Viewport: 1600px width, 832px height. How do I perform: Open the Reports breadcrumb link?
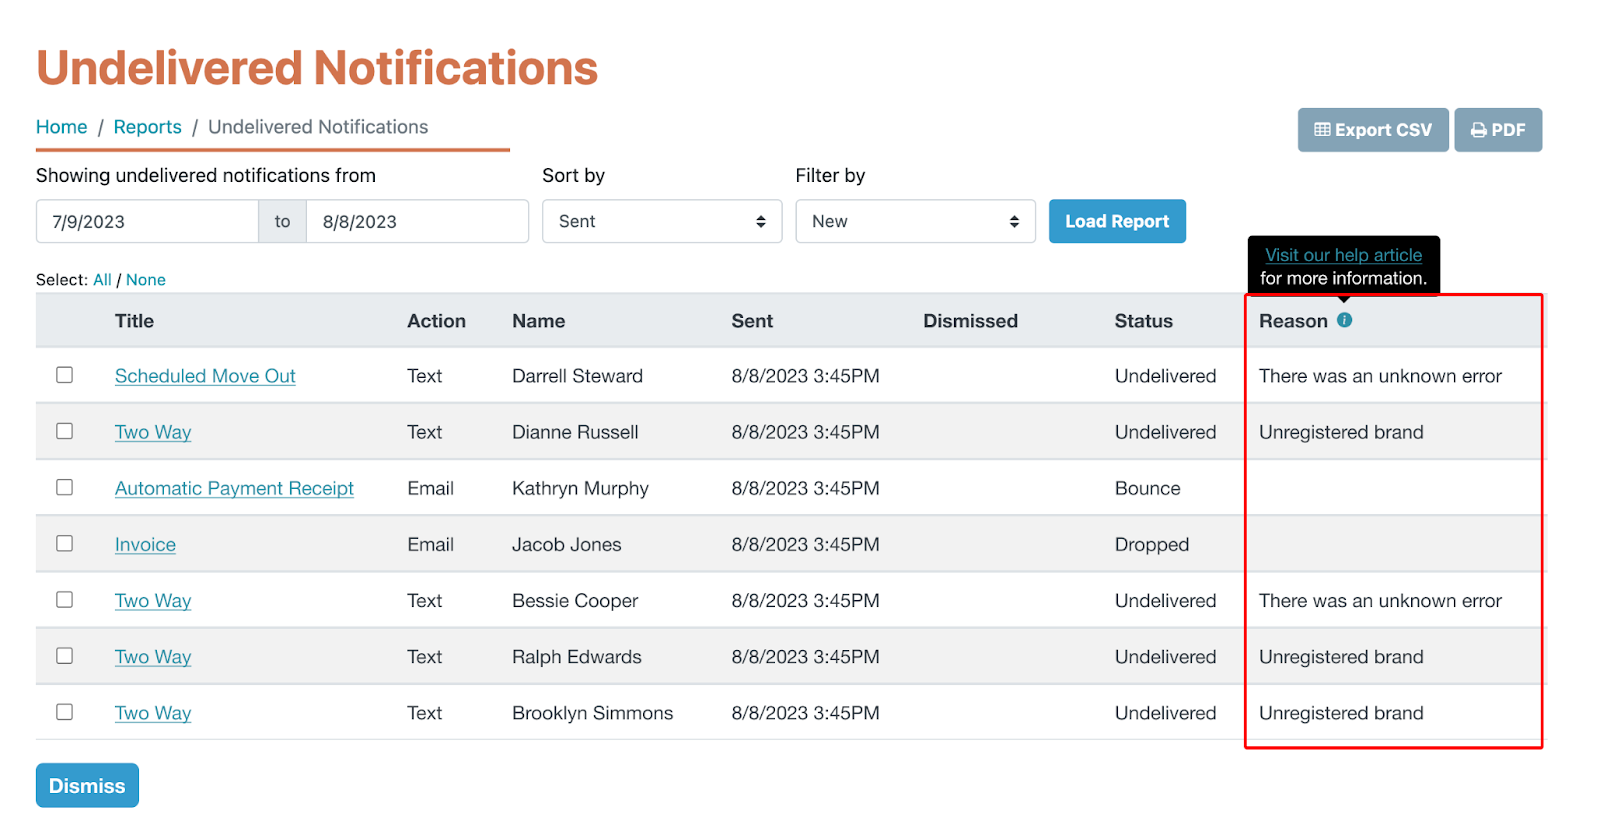pyautogui.click(x=148, y=127)
